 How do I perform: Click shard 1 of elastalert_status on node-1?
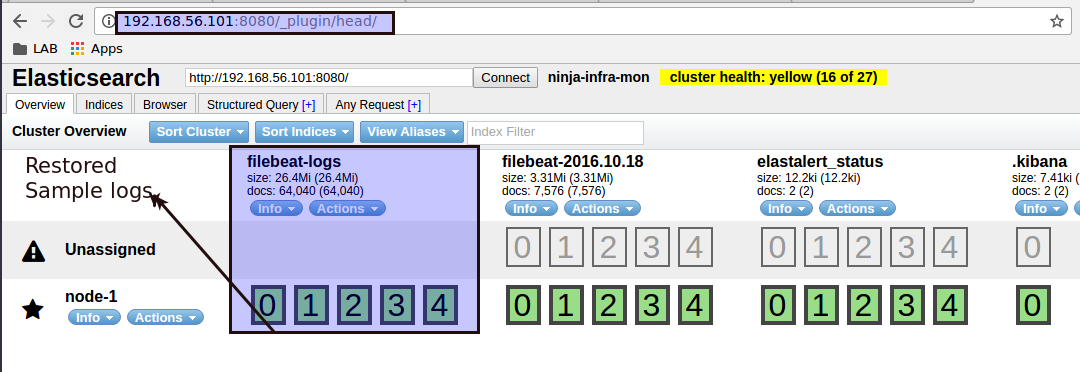coord(821,305)
